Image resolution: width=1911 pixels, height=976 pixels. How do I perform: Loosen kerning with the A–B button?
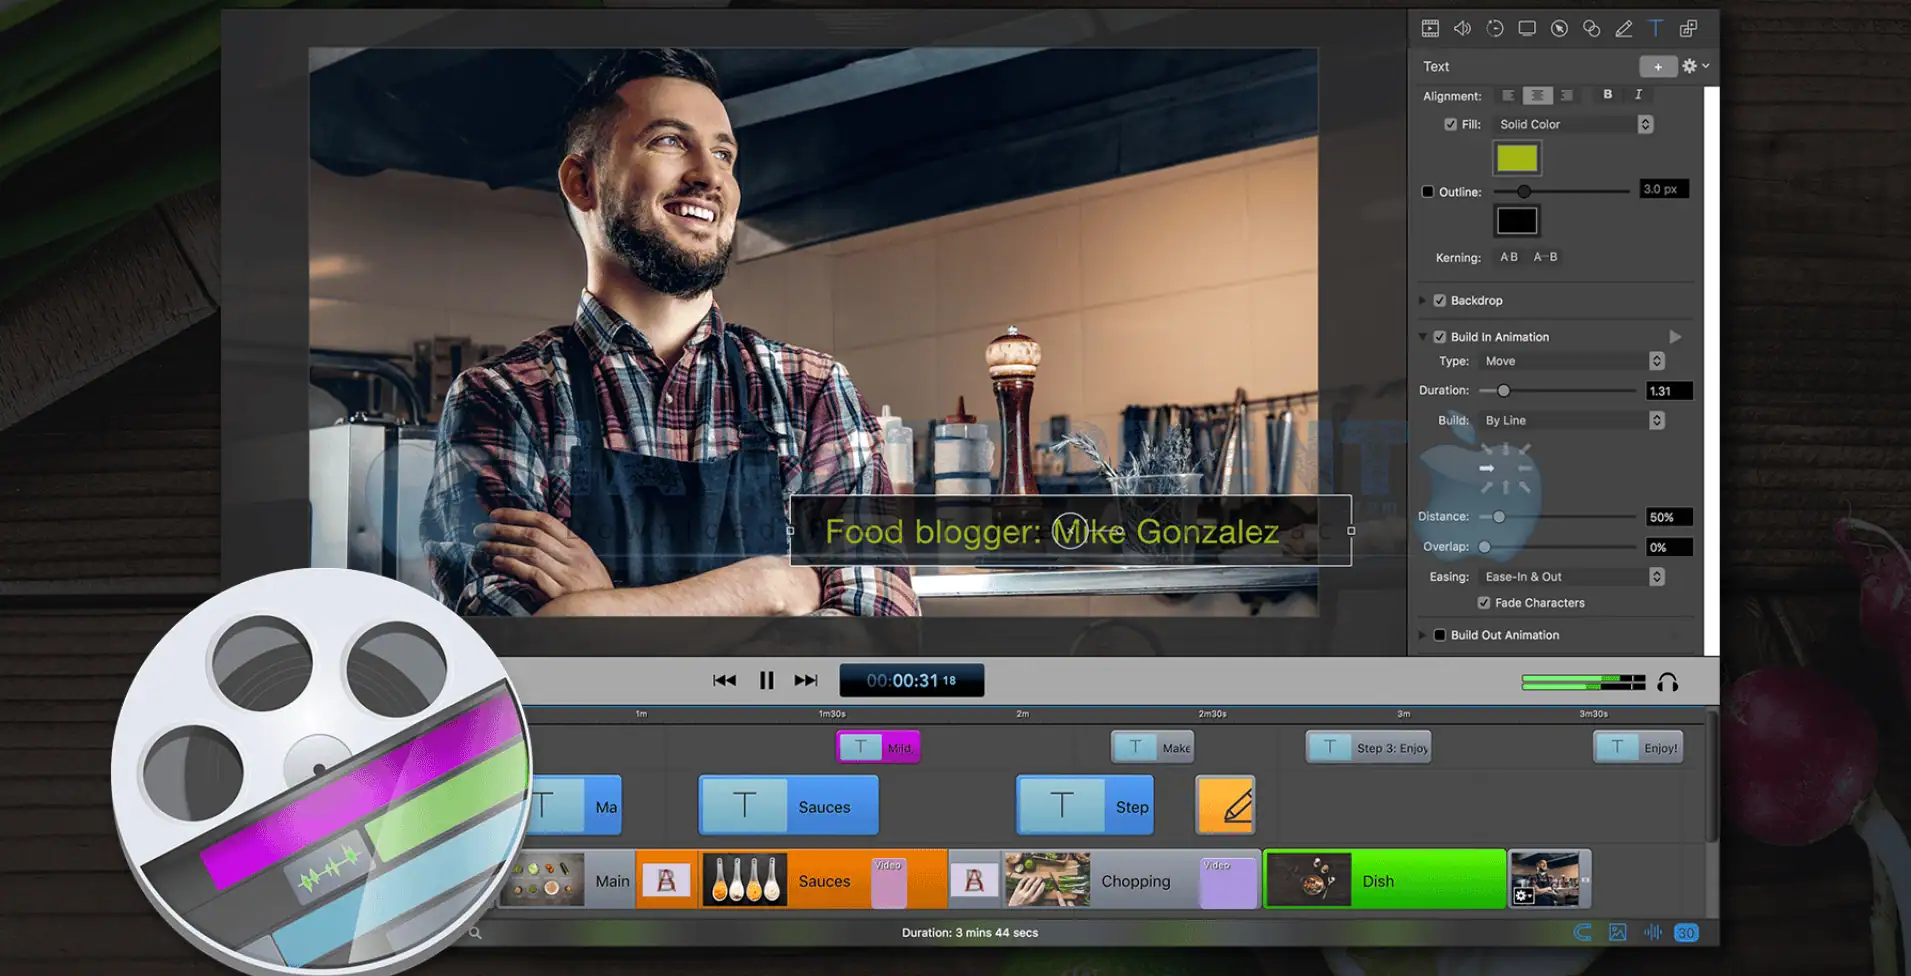1545,257
